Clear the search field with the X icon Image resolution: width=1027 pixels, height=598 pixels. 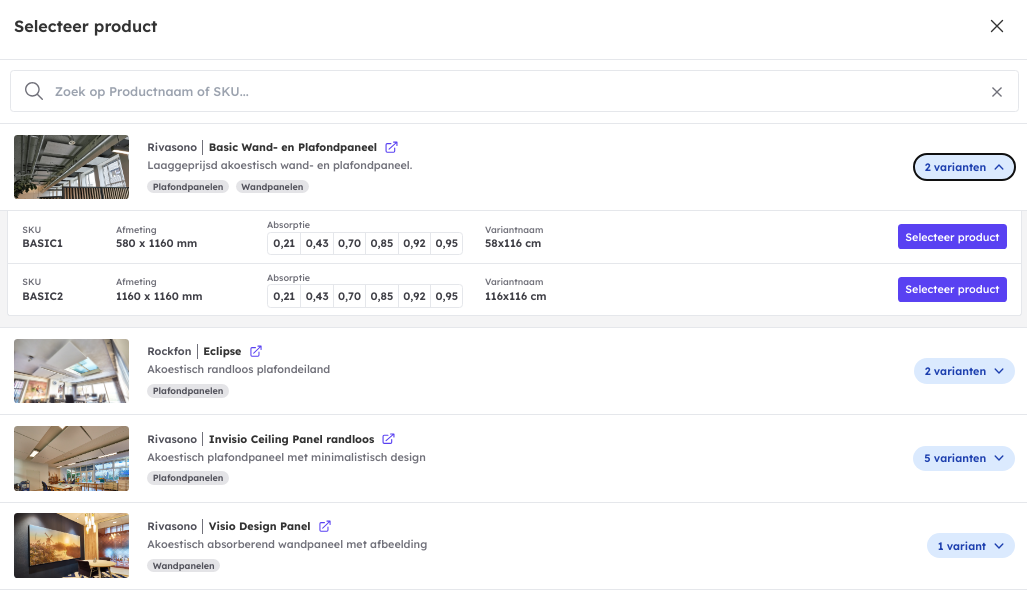pyautogui.click(x=996, y=92)
